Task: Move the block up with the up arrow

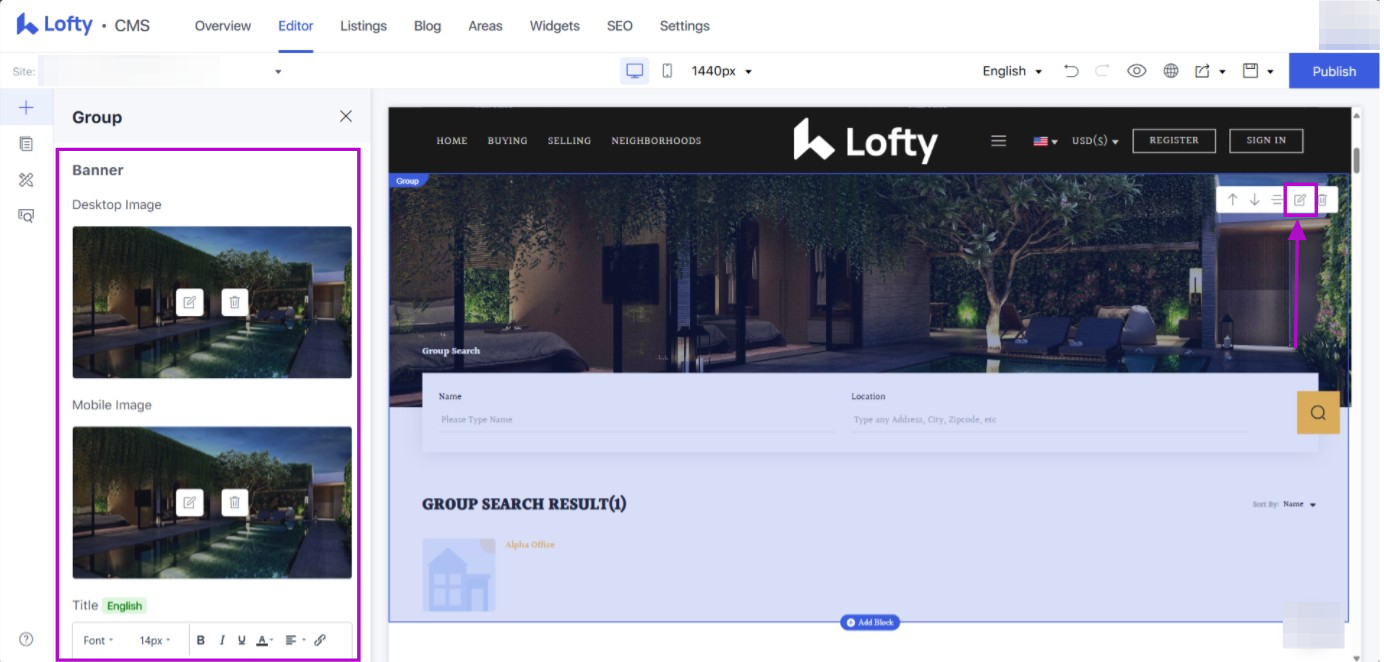Action: [1232, 200]
